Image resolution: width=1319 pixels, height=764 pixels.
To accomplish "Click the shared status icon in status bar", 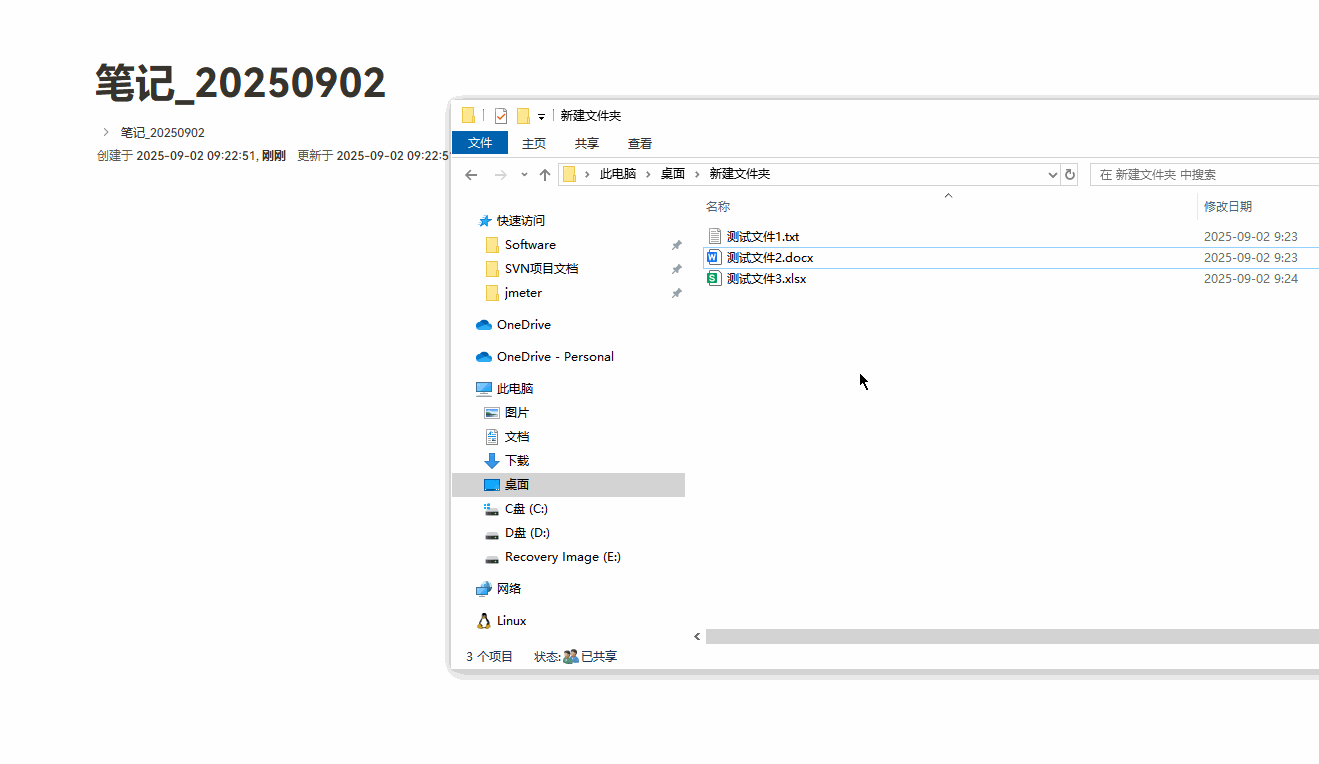I will (x=571, y=656).
